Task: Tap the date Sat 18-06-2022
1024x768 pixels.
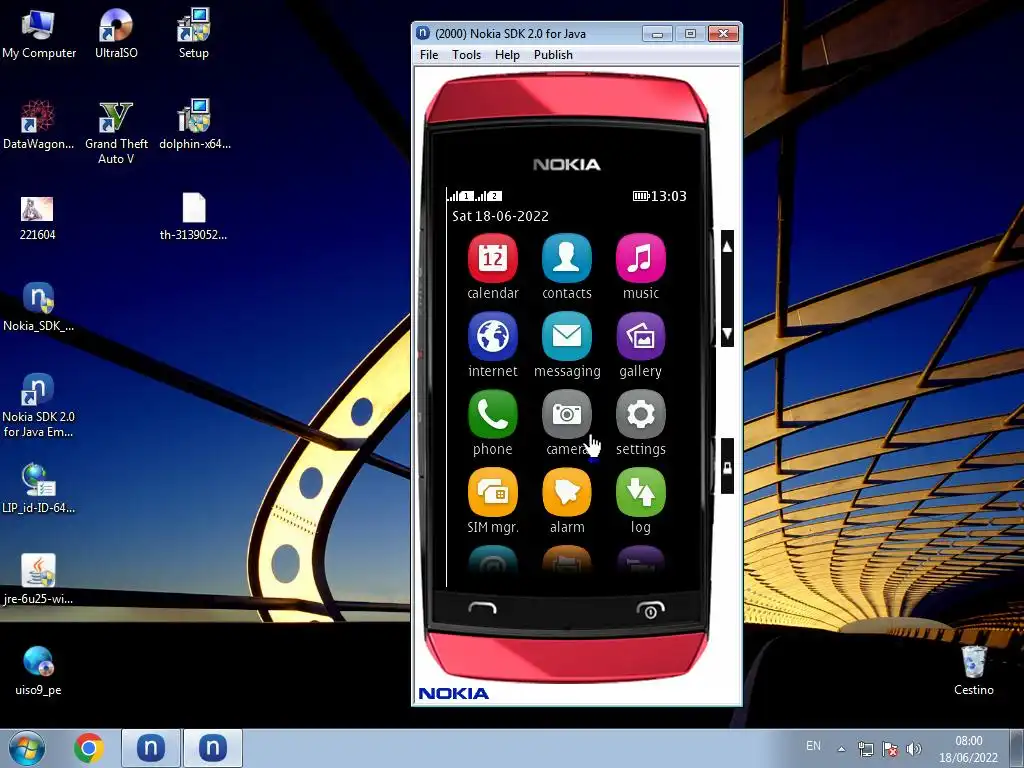Action: click(500, 216)
